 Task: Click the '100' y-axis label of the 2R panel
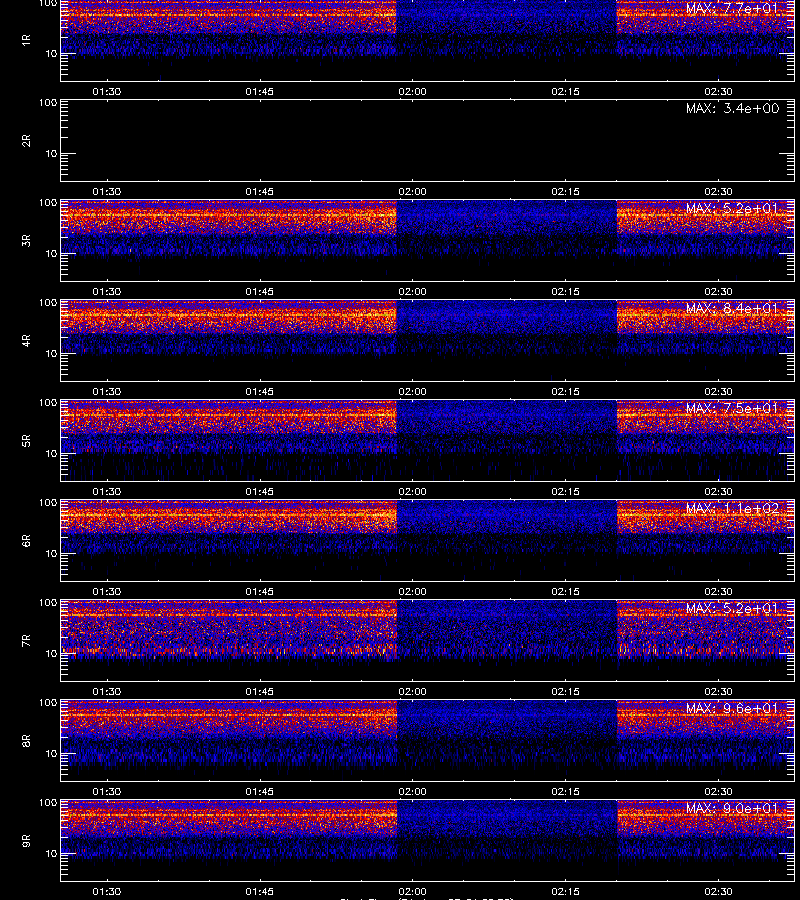coord(48,103)
